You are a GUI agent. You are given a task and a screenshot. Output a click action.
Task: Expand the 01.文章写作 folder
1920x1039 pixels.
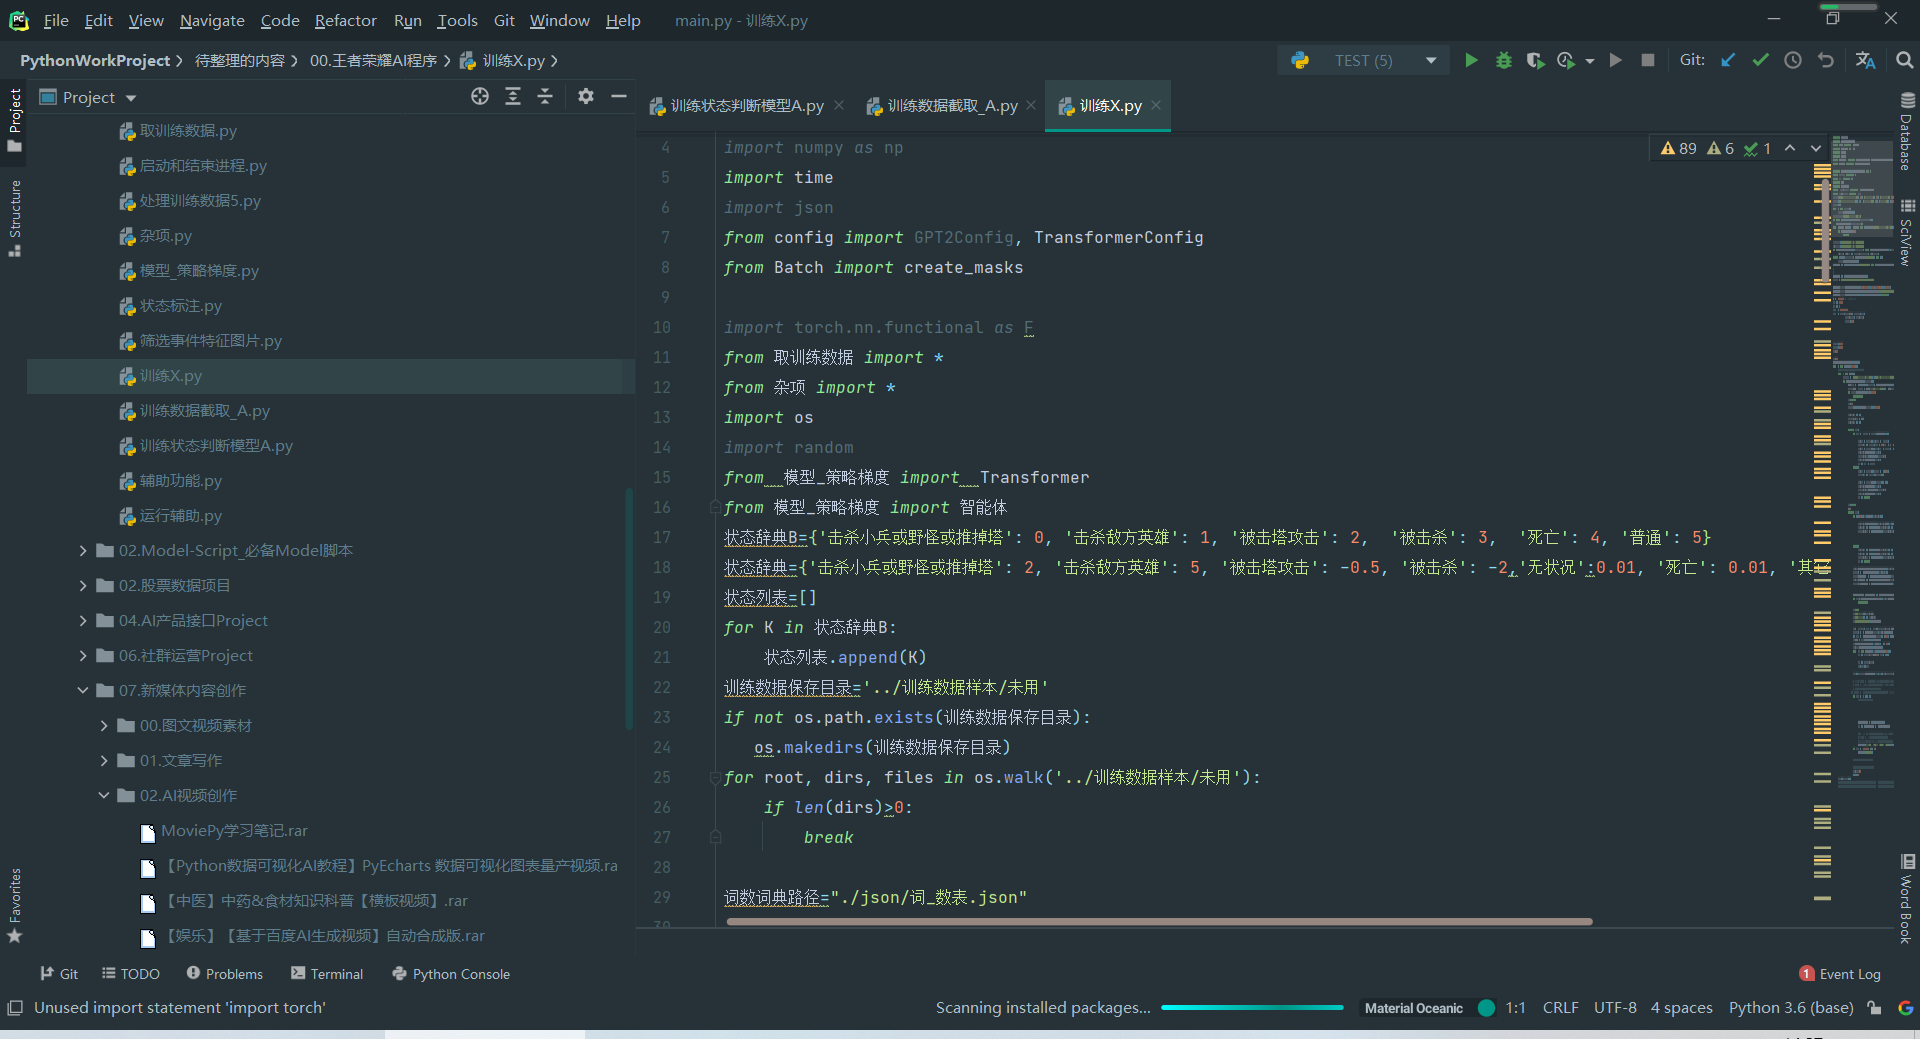click(x=104, y=760)
